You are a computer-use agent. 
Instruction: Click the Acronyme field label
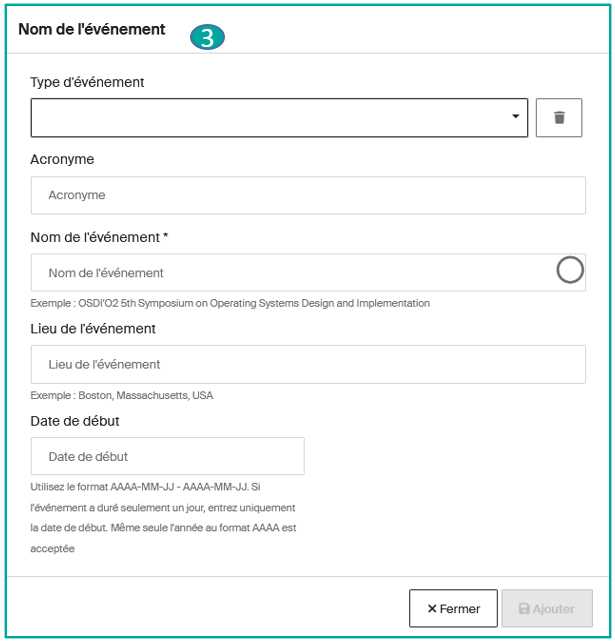click(x=62, y=159)
